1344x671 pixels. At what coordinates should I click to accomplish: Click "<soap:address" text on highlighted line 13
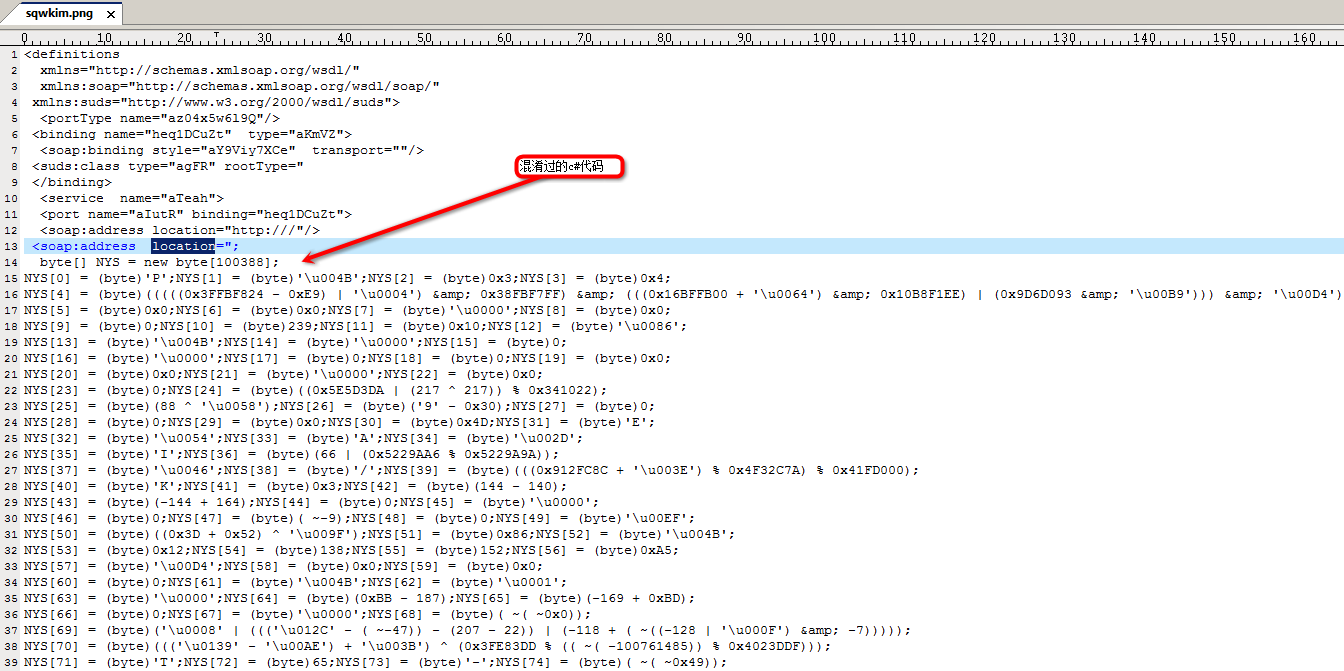tap(84, 246)
